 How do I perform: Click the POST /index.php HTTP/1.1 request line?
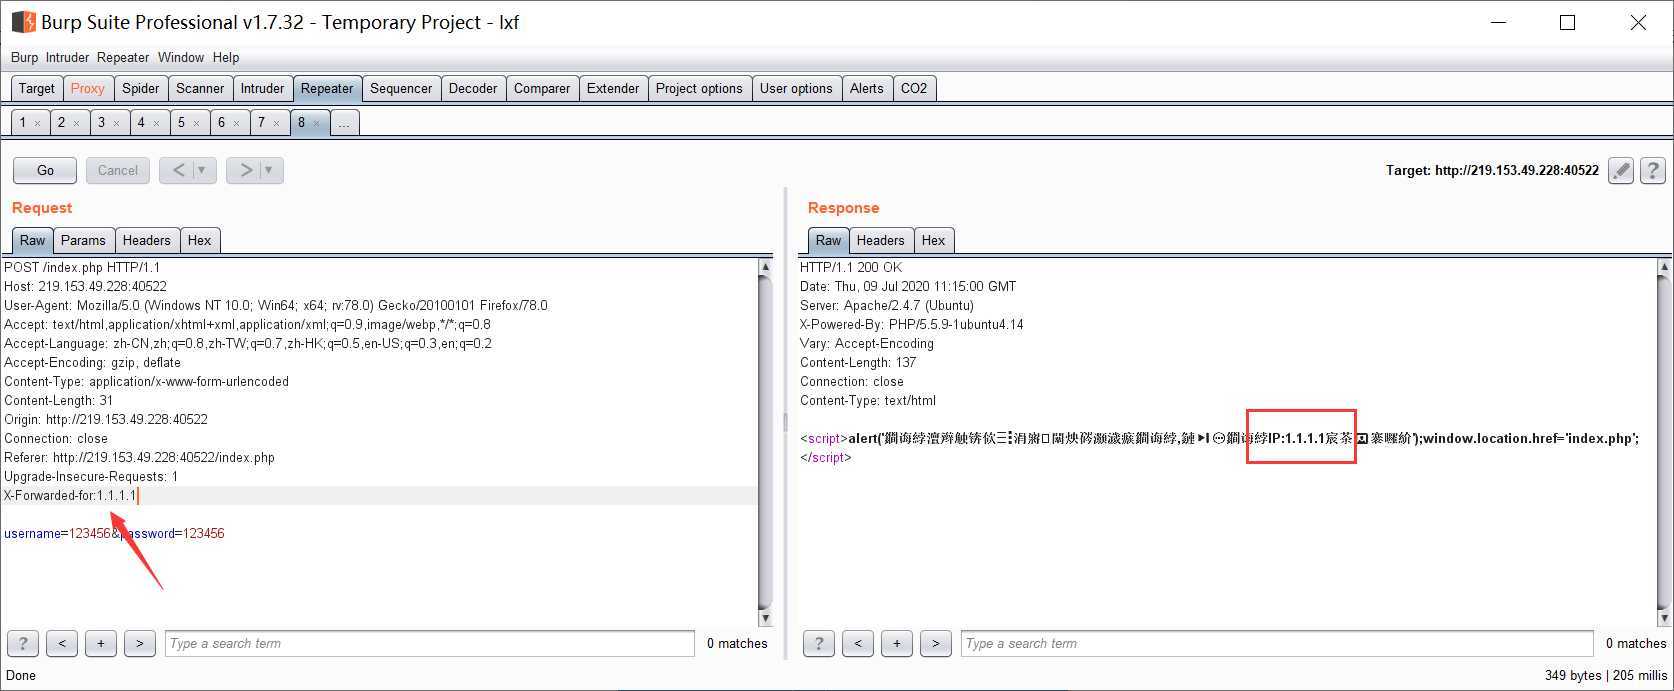click(x=82, y=267)
